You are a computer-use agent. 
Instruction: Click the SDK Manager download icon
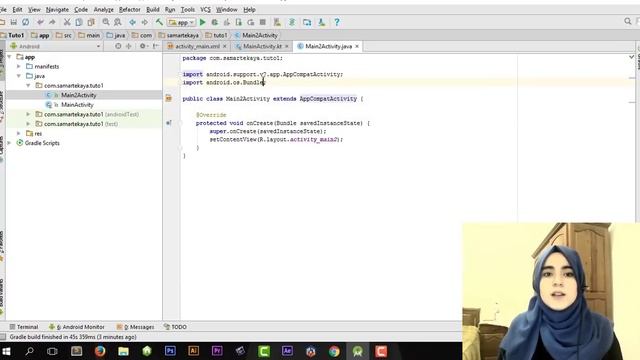pyautogui.click(x=322, y=22)
